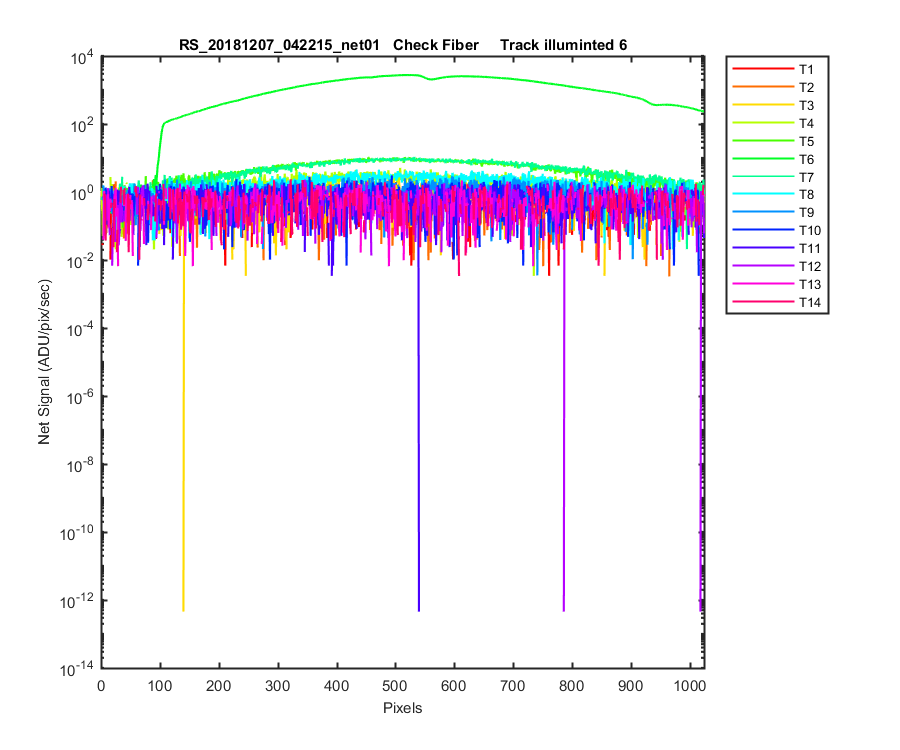This screenshot has width=900, height=750.
Task: Click the red T1 legend line sample
Action: coord(763,69)
